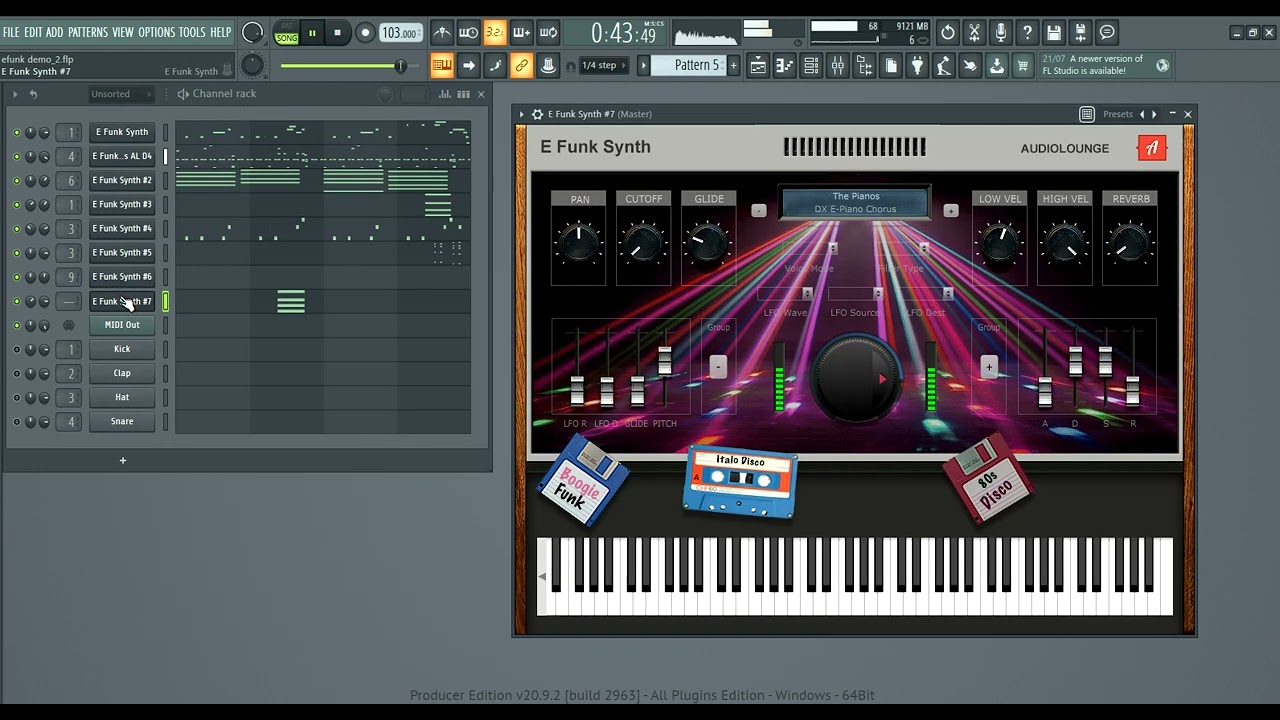Viewport: 1280px width, 720px height.
Task: Click the save project floppy icon
Action: [1054, 33]
